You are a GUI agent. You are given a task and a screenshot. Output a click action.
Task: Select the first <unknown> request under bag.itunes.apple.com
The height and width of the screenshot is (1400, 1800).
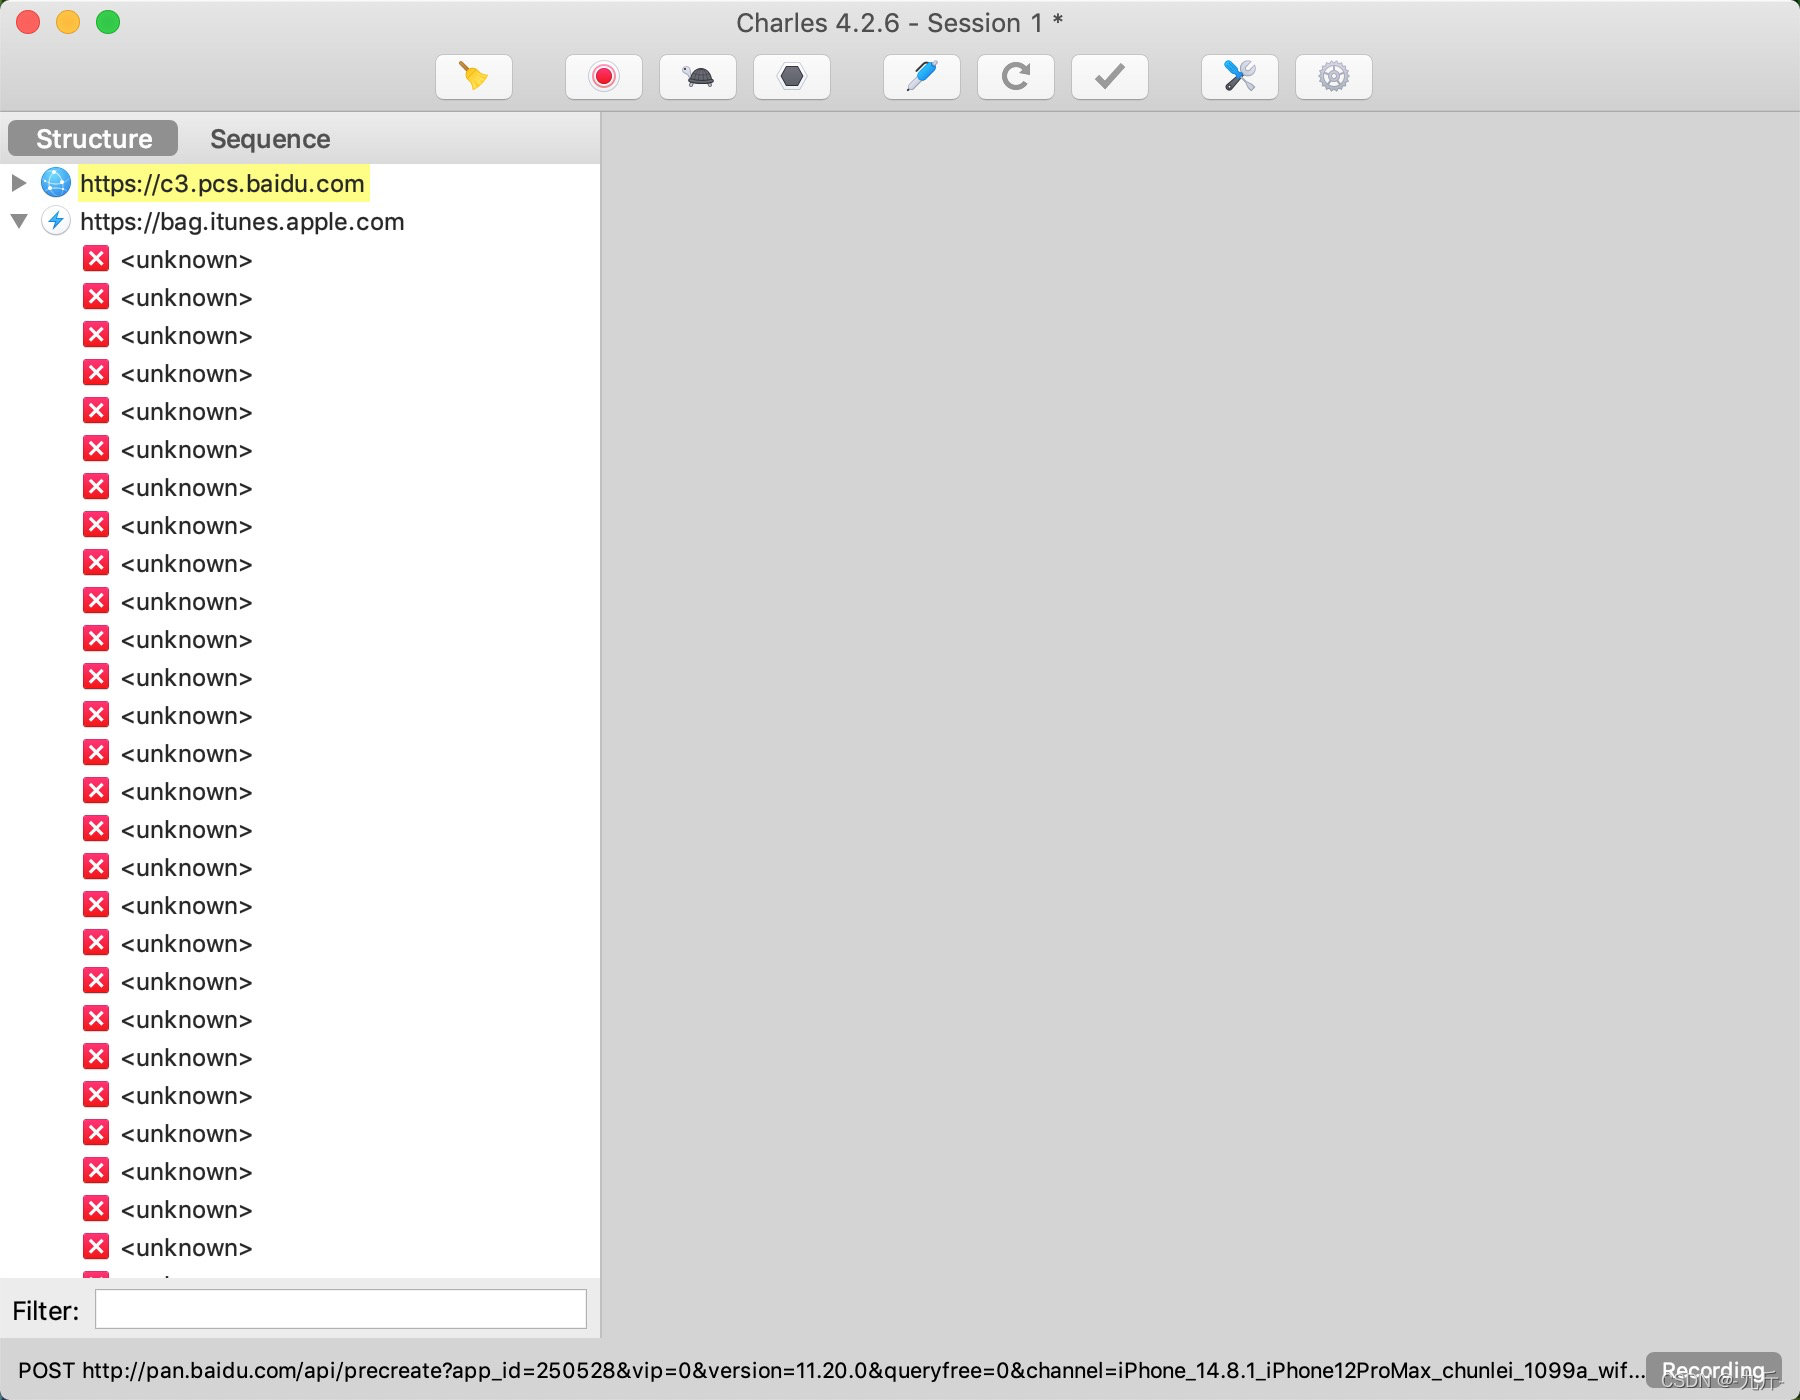point(186,260)
